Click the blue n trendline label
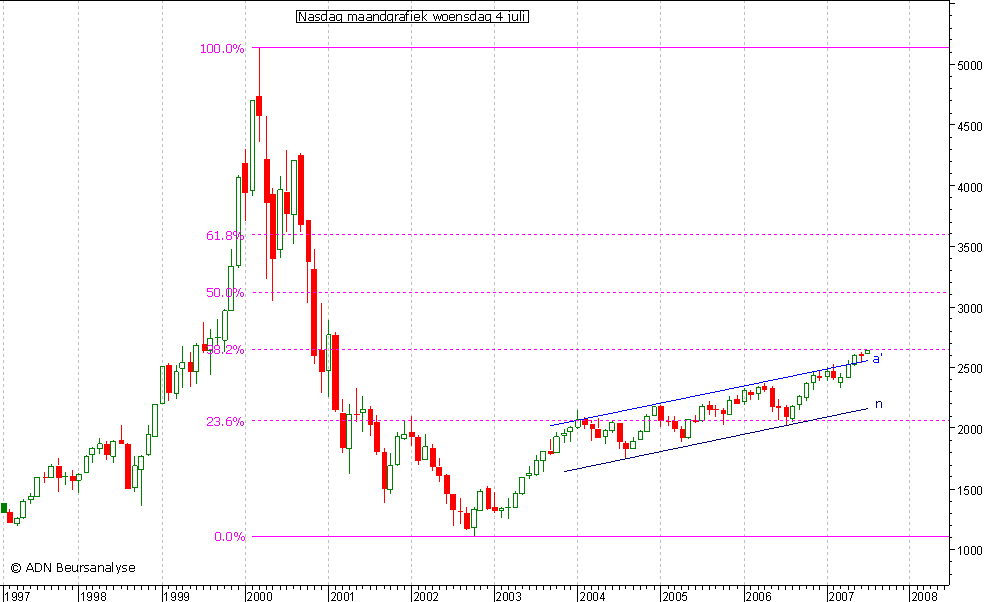Image resolution: width=985 pixels, height=602 pixels. [x=878, y=404]
